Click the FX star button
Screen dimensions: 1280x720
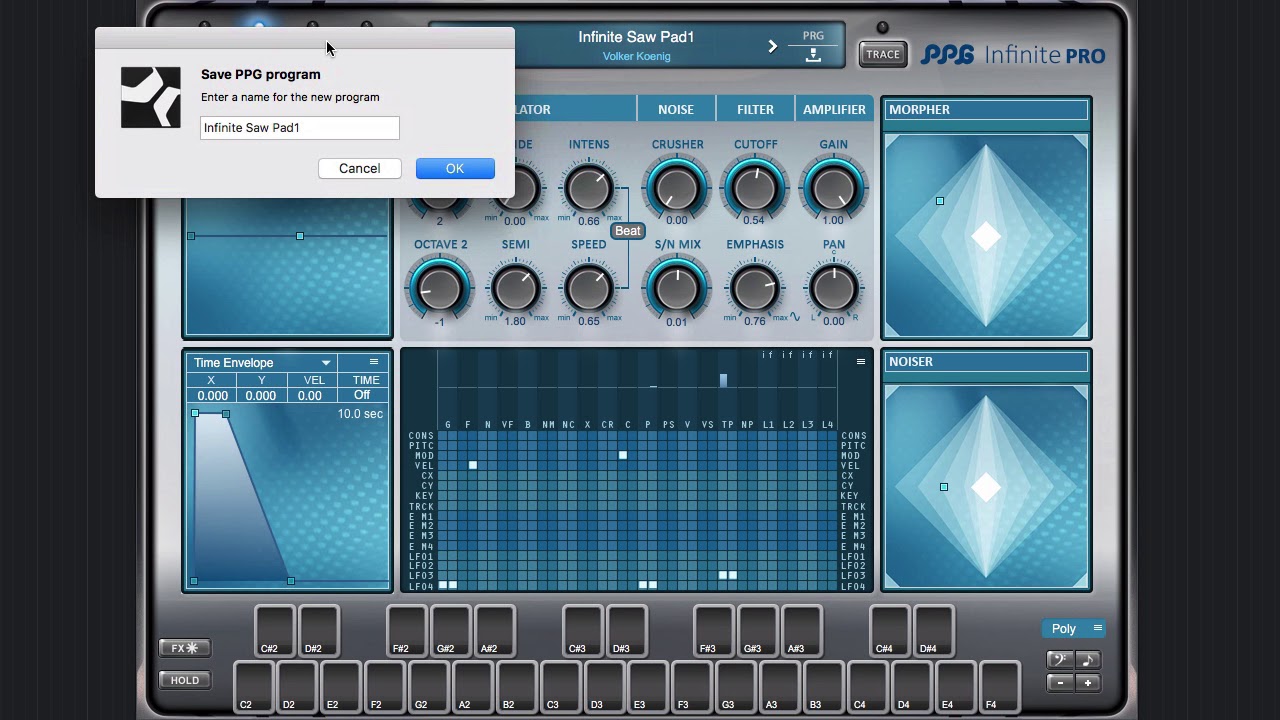(x=184, y=648)
